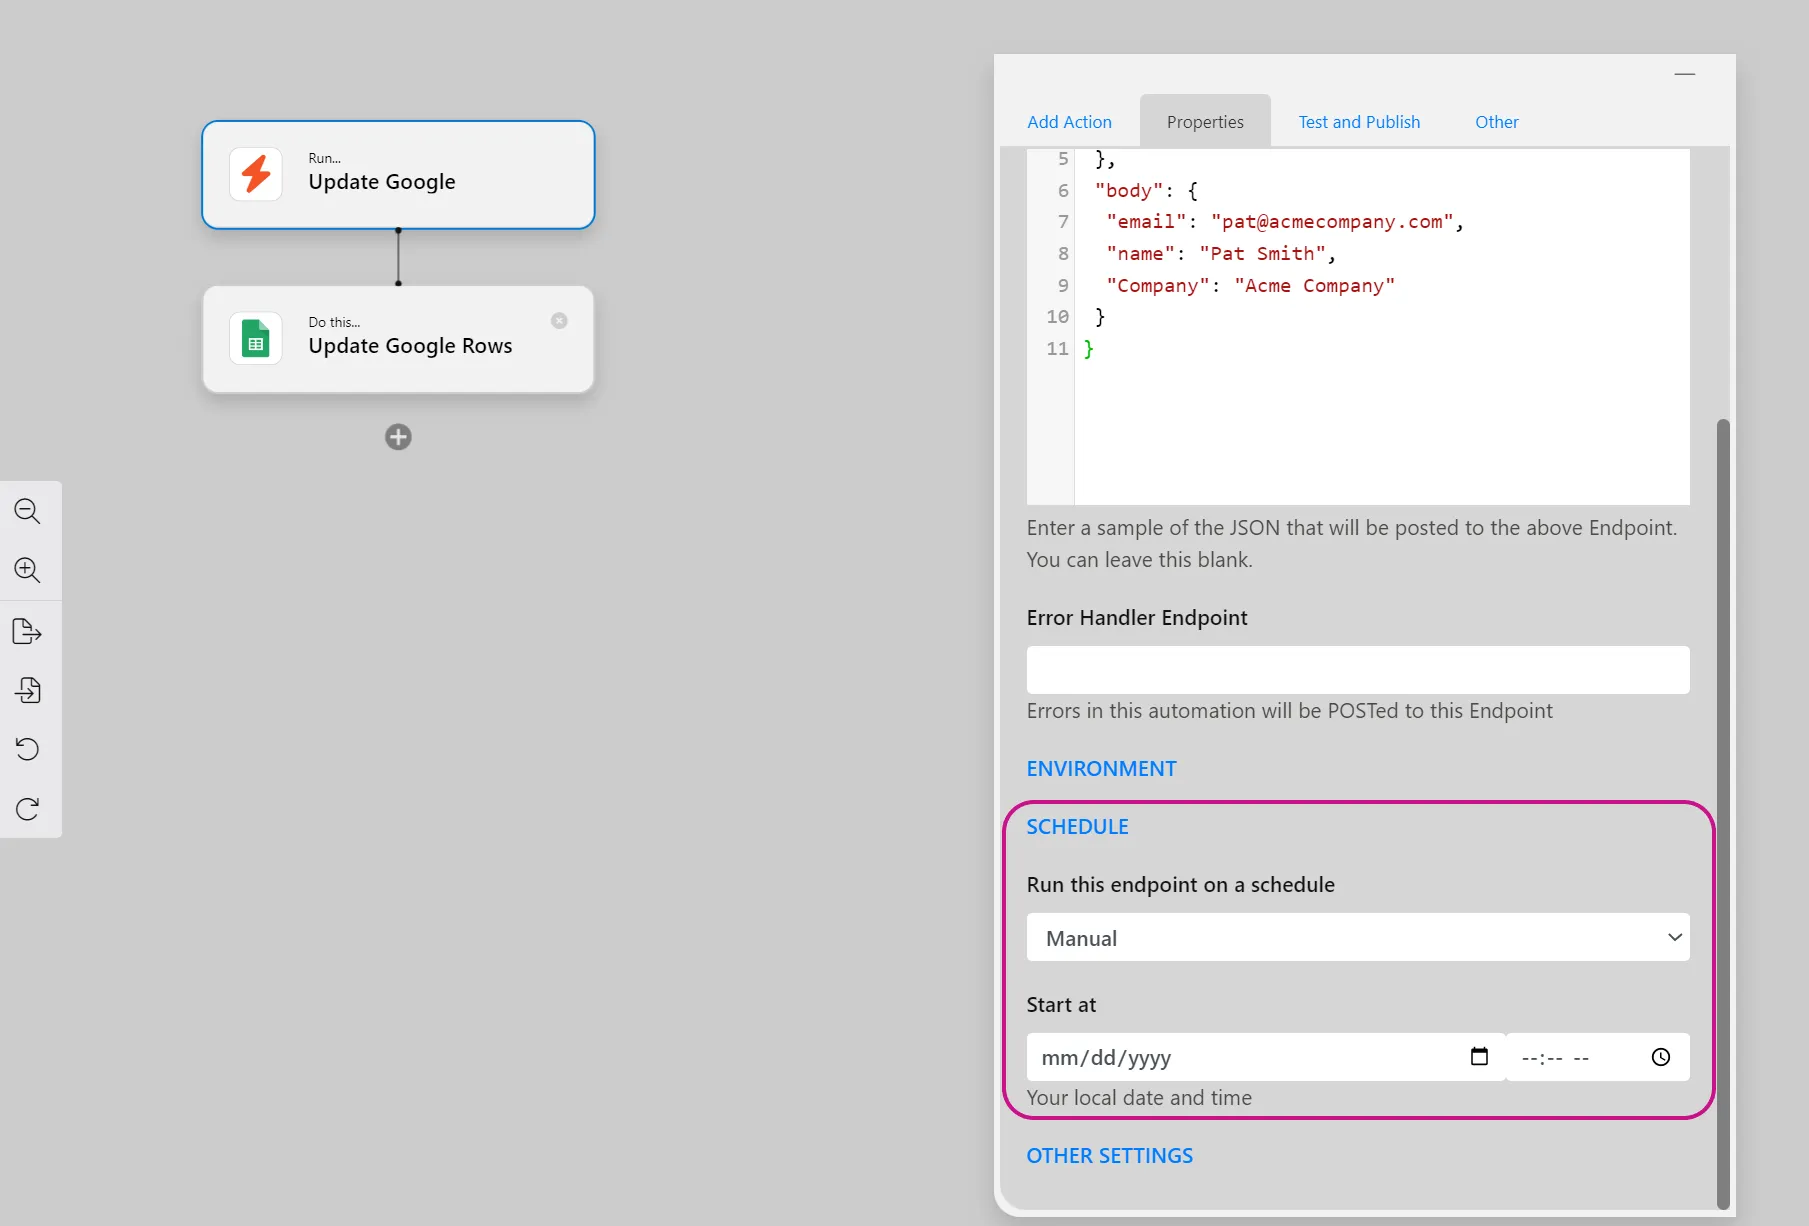The height and width of the screenshot is (1226, 1809).
Task: Select the Update Google Rows action node
Action: [x=398, y=340]
